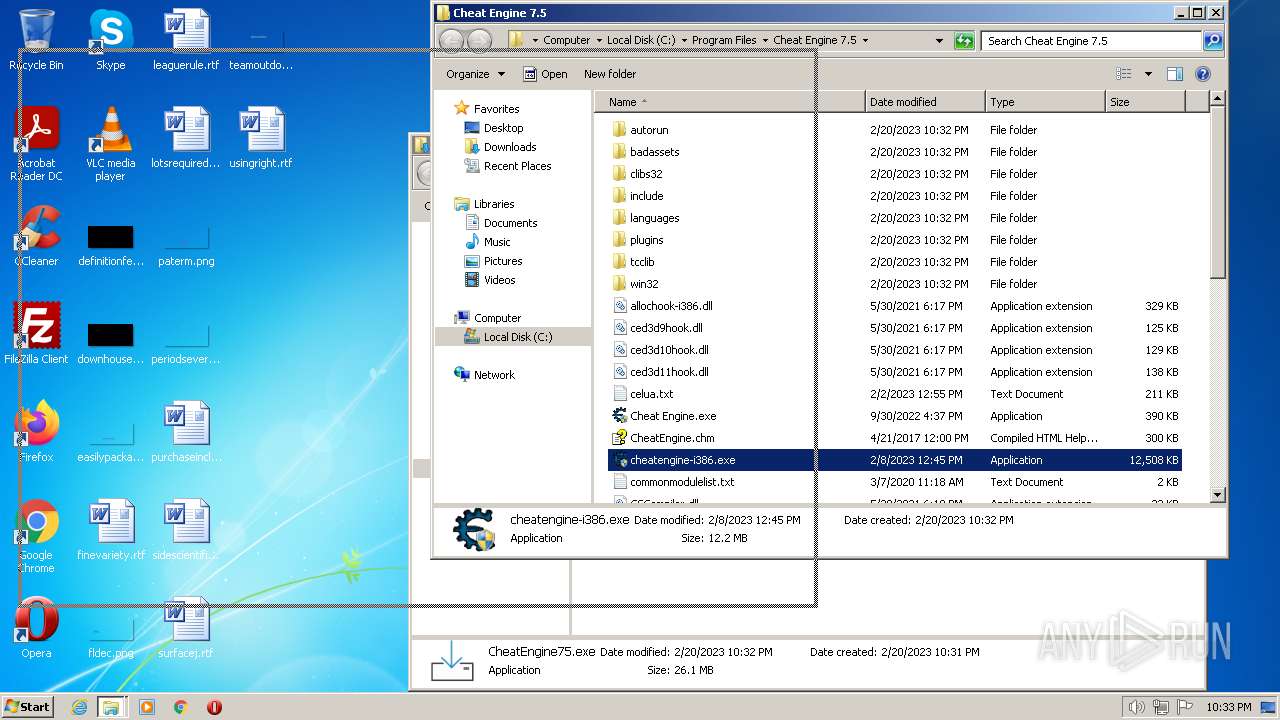Screen dimensions: 1280x720
Task: Open Internet Explorer from taskbar
Action: coord(79,707)
